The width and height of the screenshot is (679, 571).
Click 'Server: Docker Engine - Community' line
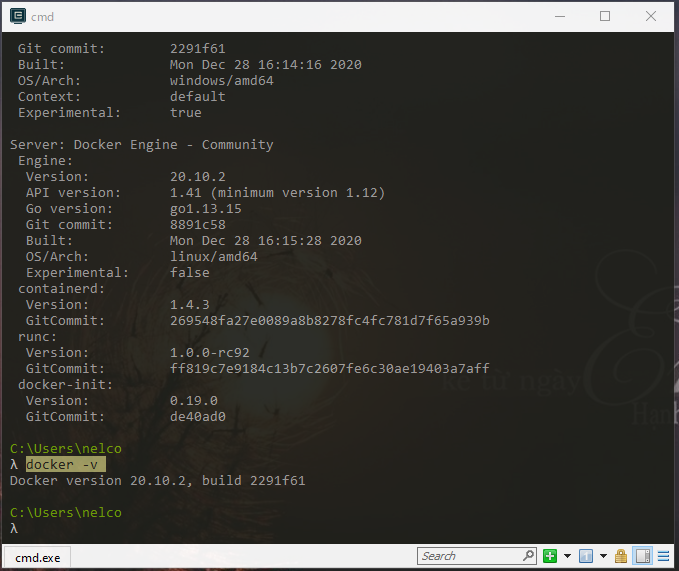pyautogui.click(x=142, y=145)
